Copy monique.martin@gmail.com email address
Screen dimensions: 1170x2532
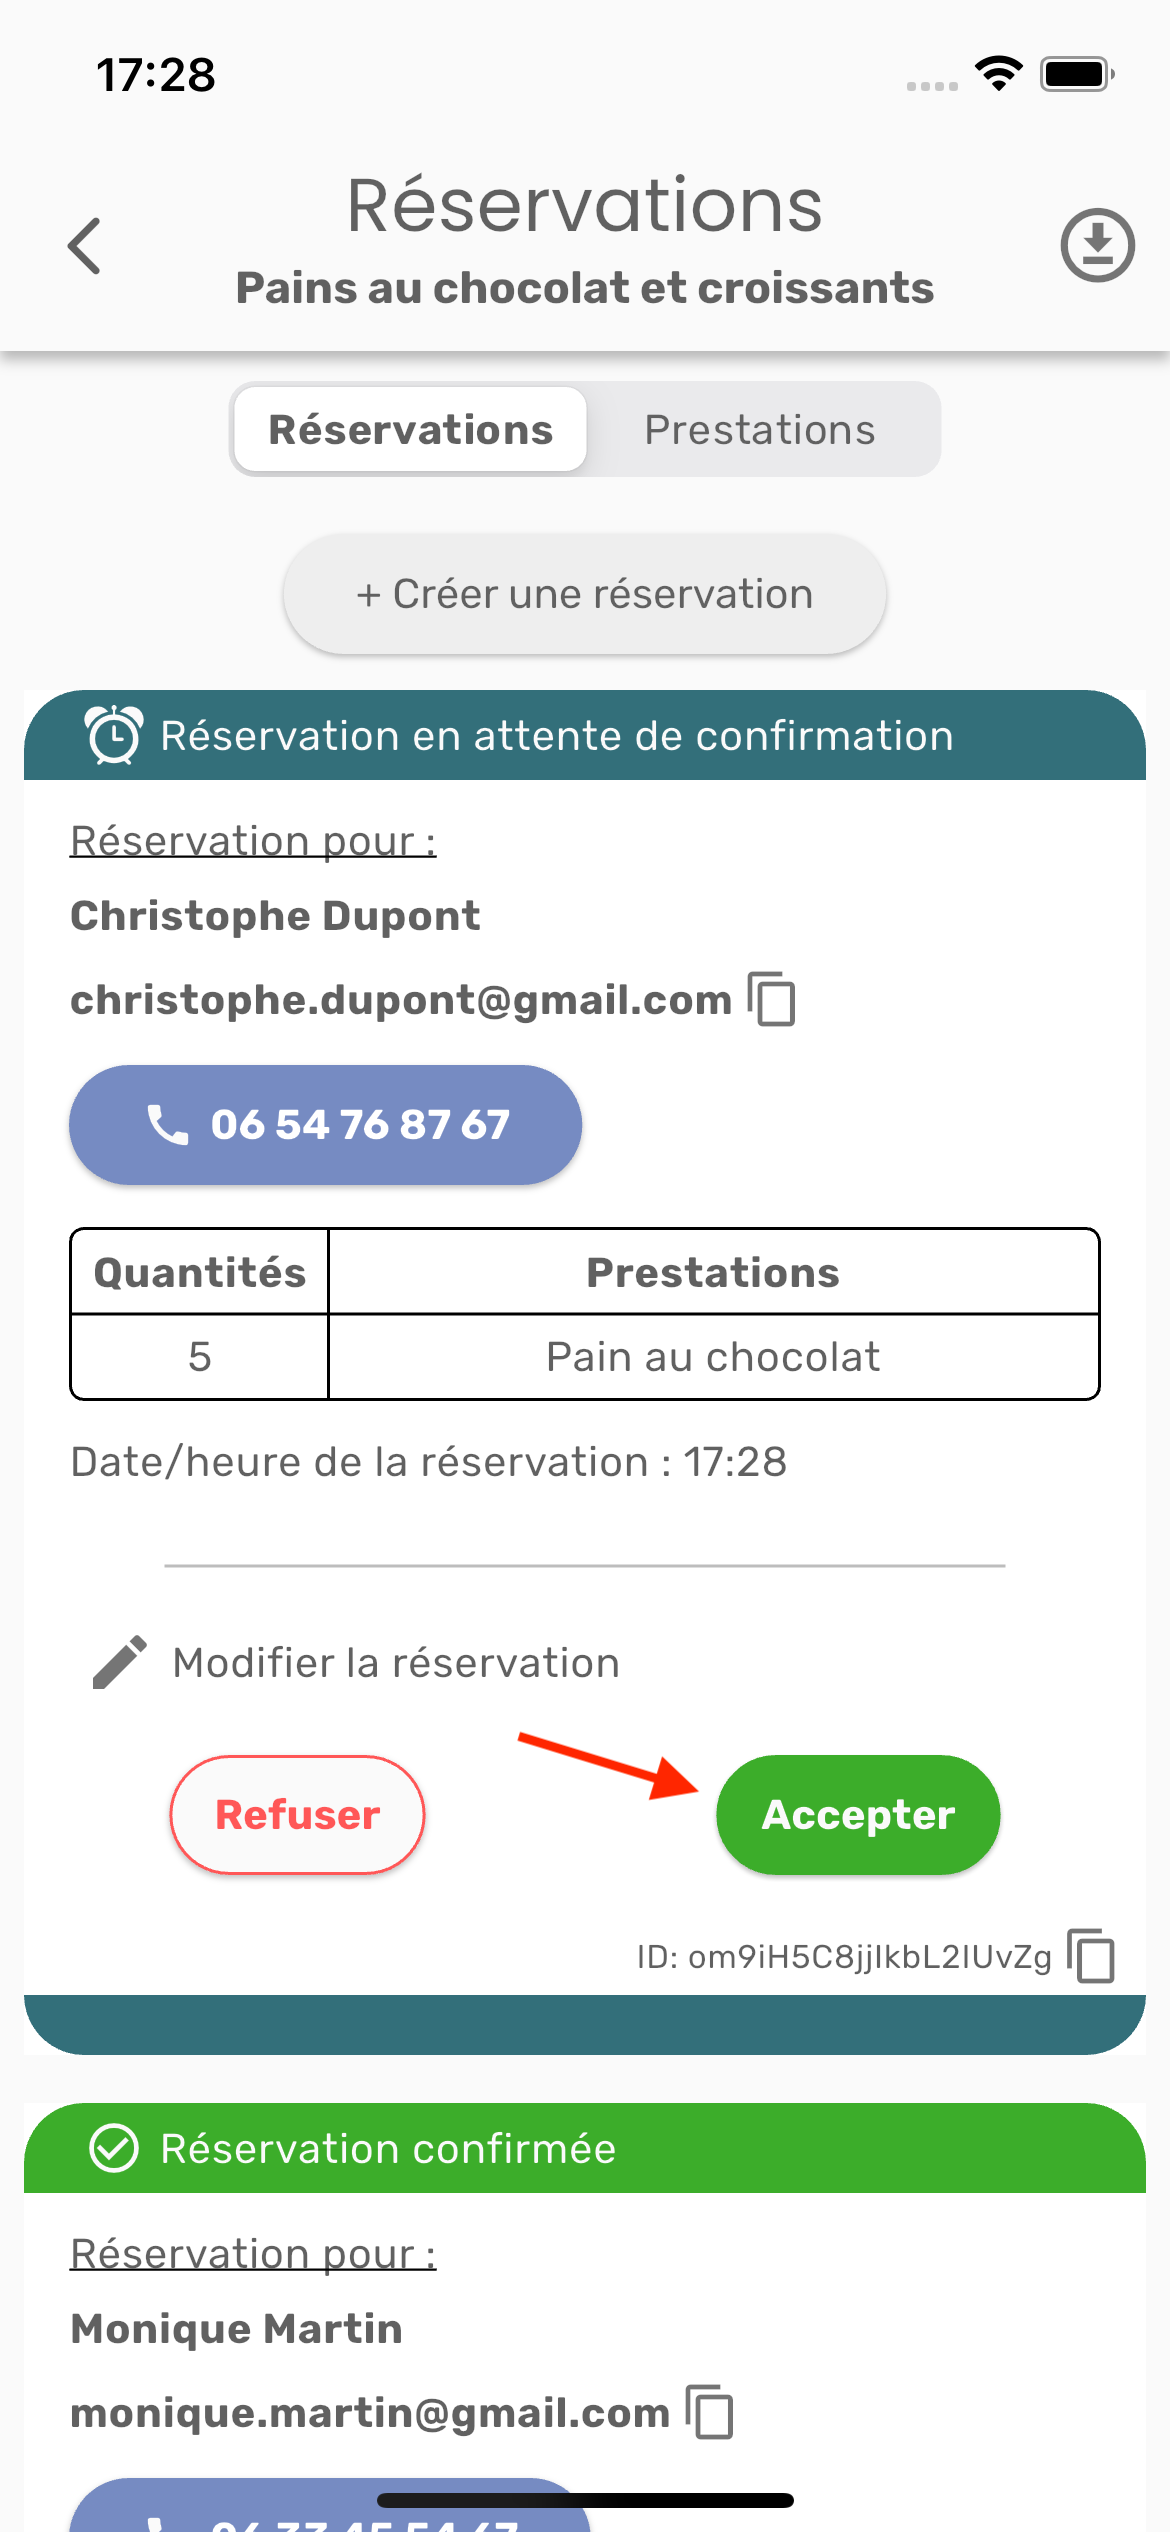[710, 2412]
